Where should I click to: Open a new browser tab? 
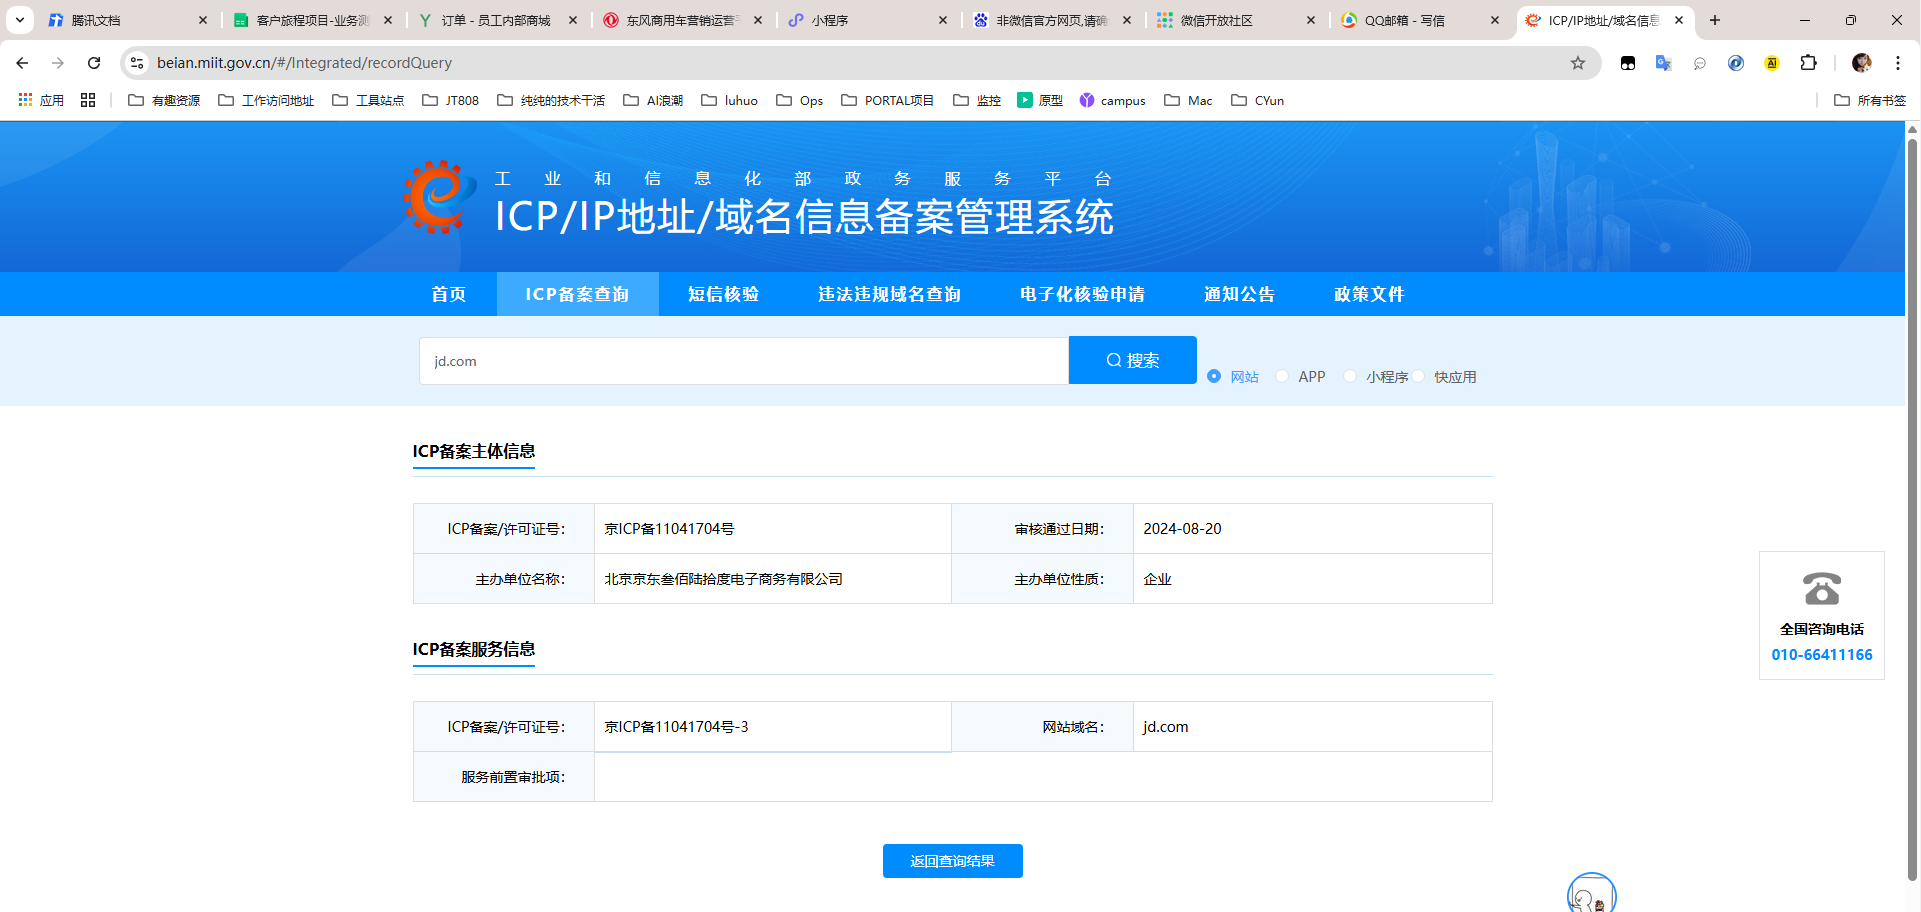pyautogui.click(x=1715, y=20)
